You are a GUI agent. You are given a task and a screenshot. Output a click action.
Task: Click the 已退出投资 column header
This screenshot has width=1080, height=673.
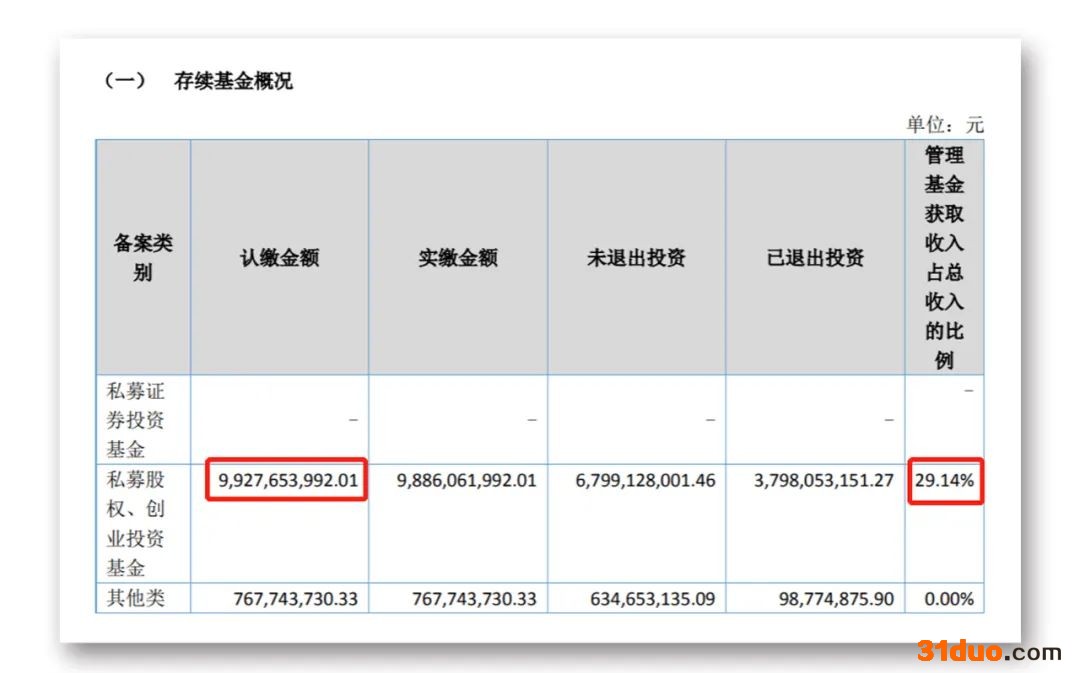click(x=815, y=258)
